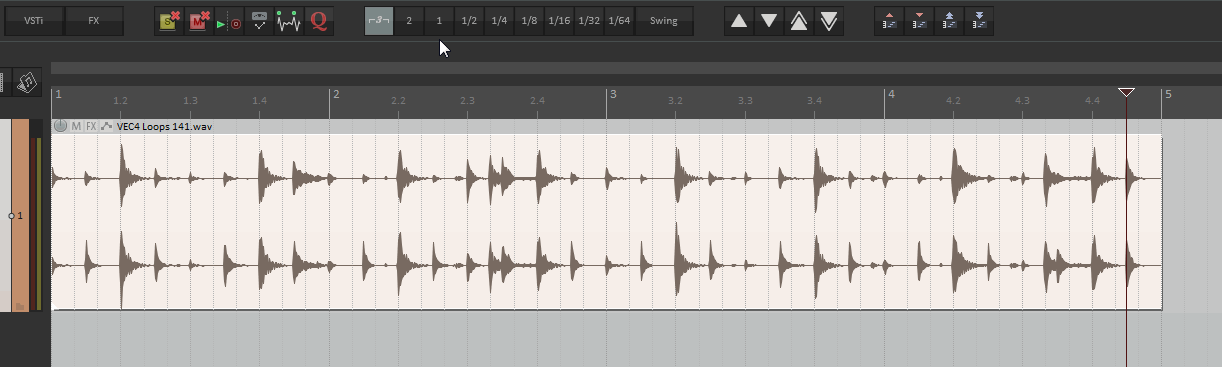Screen dimensions: 1222x367
Task: Set grid division to 1/32
Action: pyautogui.click(x=589, y=21)
